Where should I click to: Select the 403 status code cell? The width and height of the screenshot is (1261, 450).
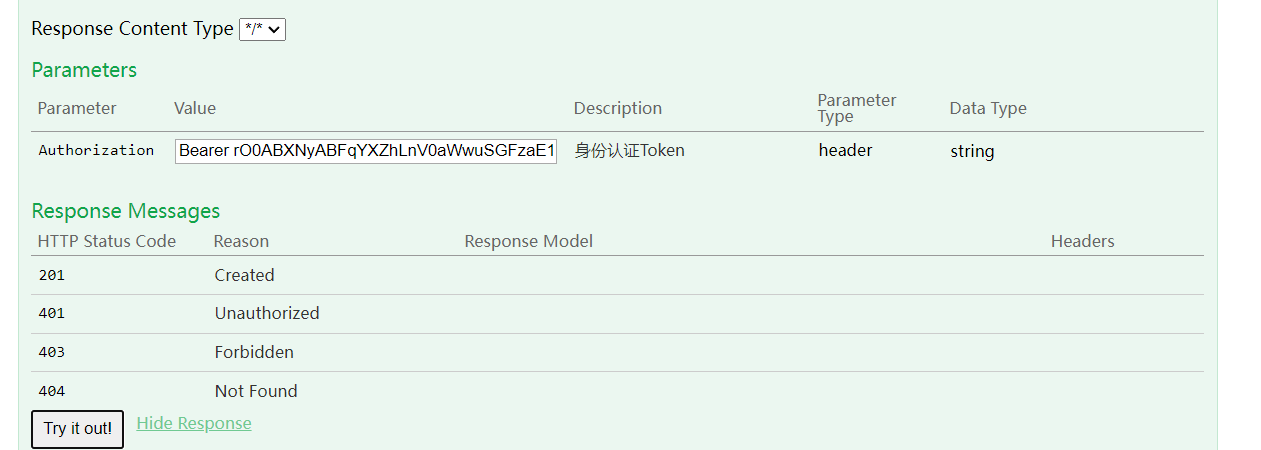(x=51, y=352)
